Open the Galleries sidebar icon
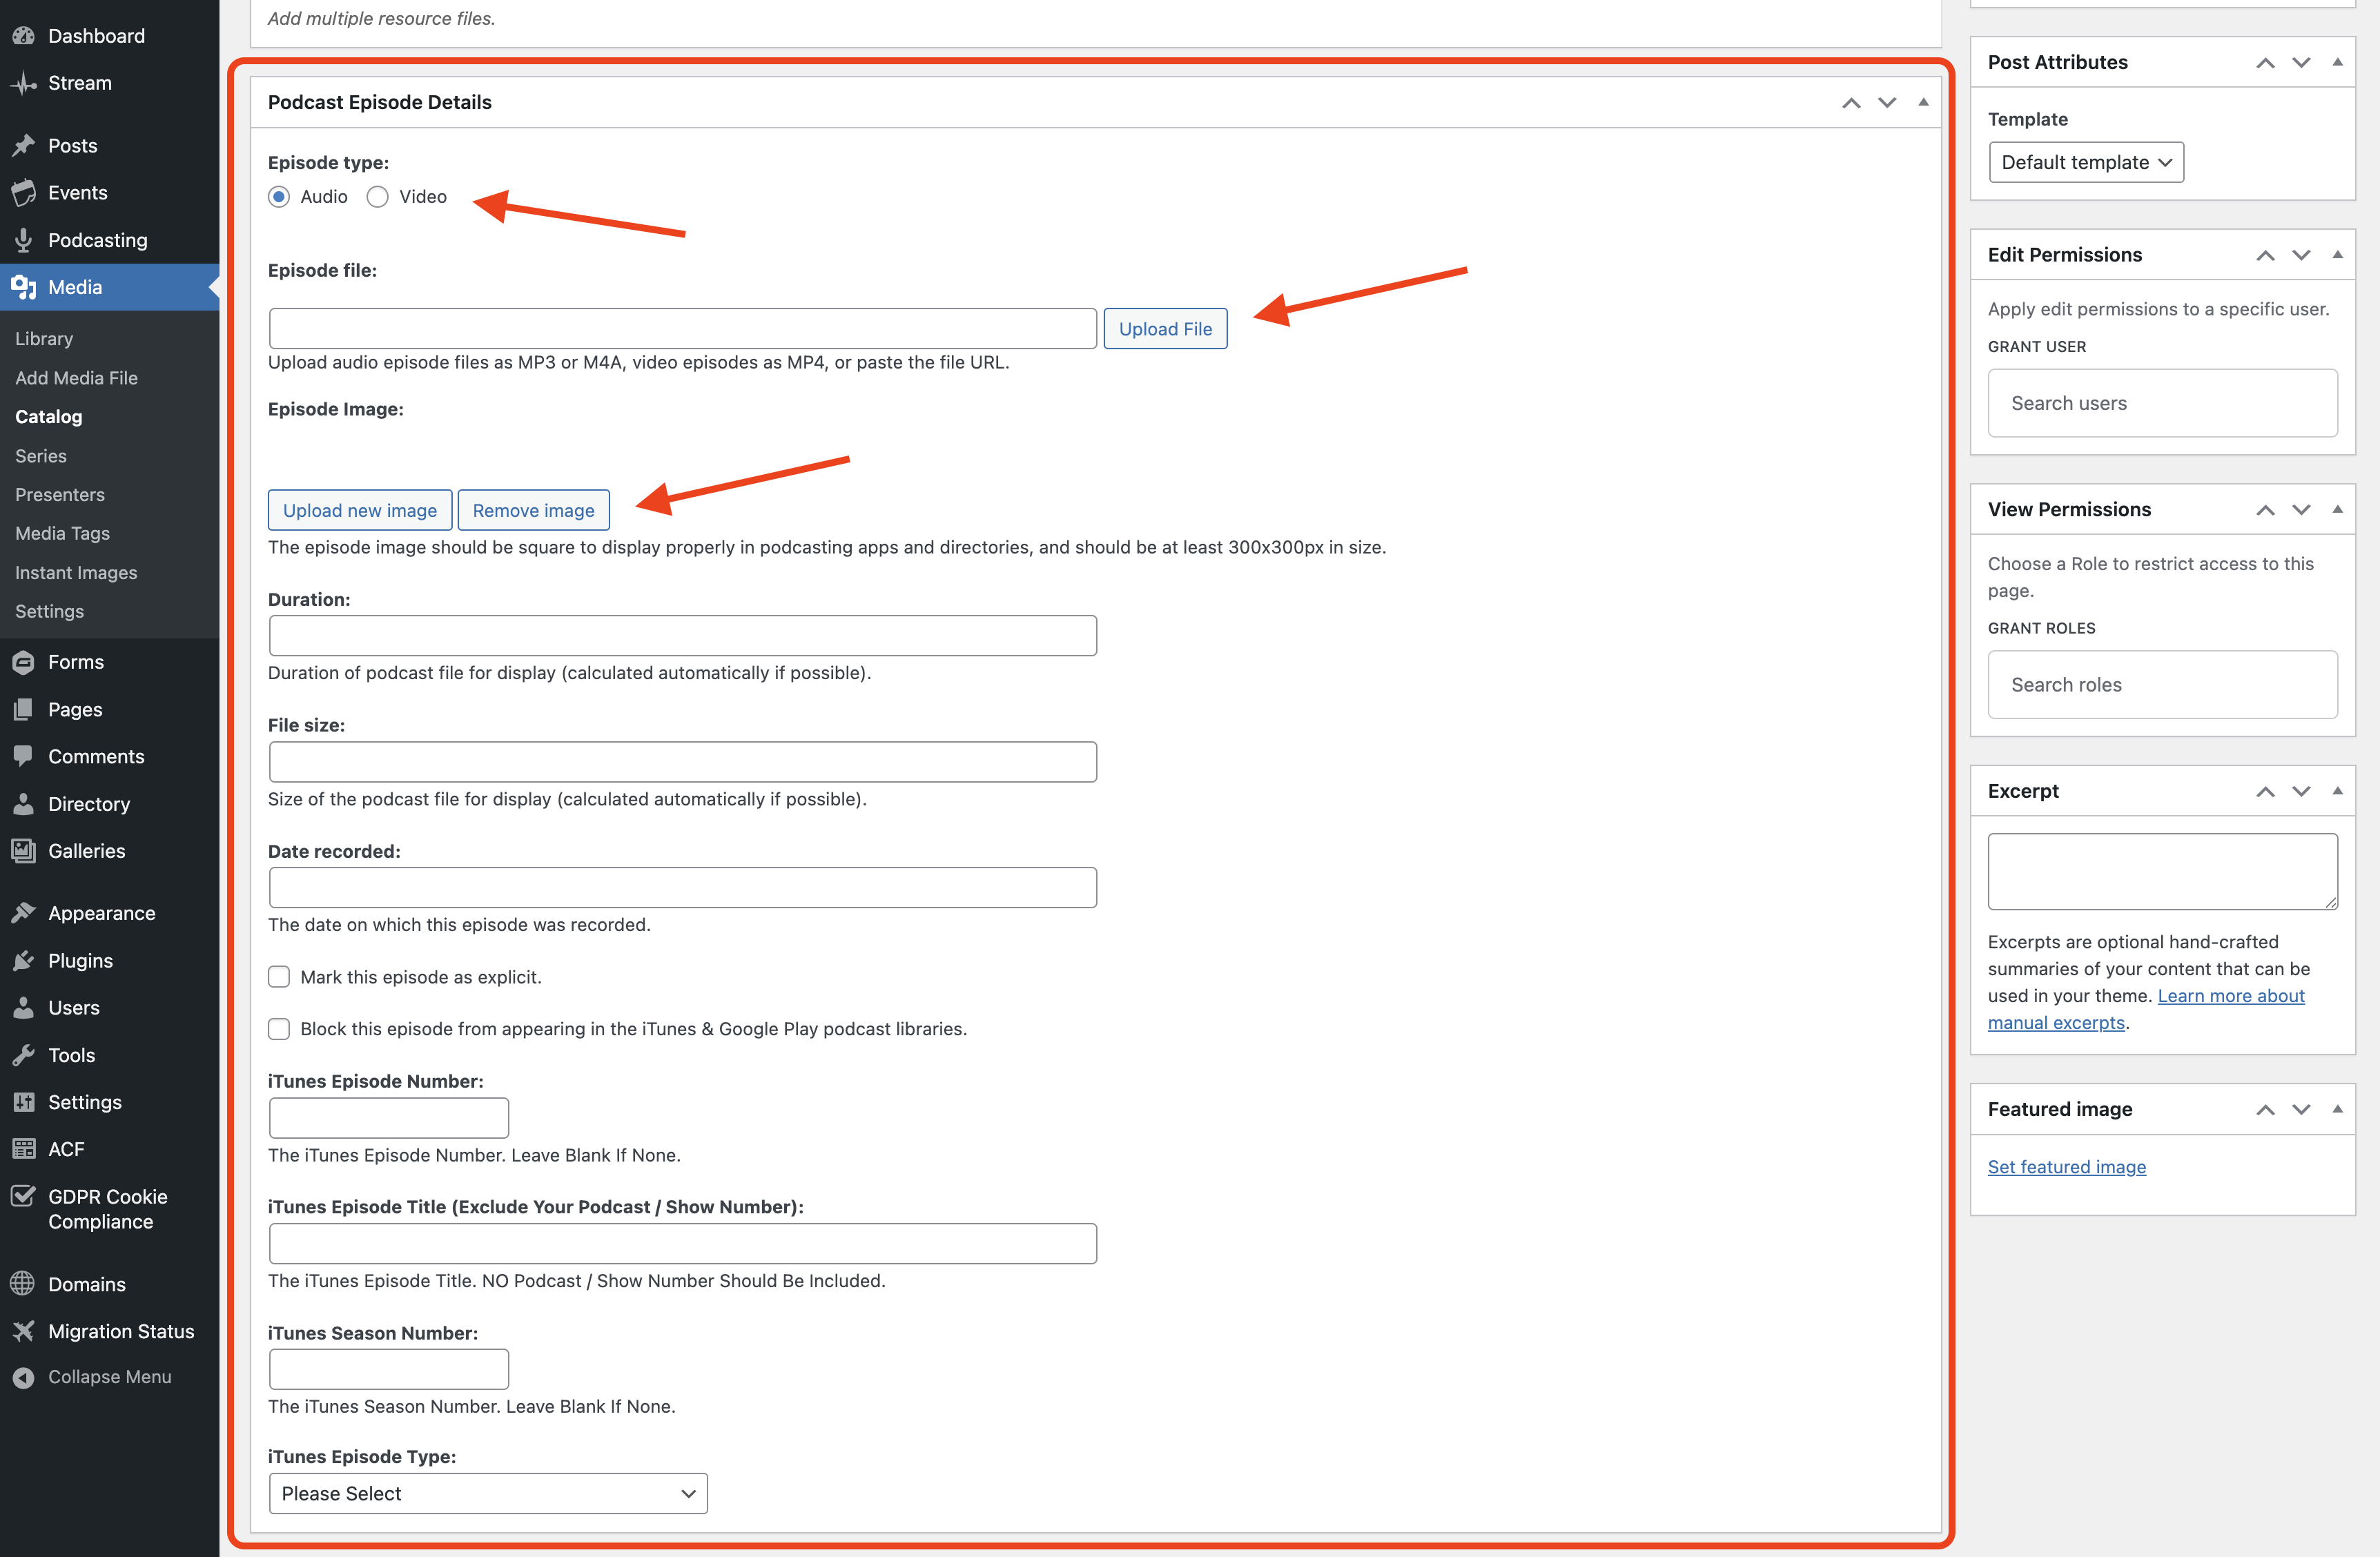 coord(23,851)
